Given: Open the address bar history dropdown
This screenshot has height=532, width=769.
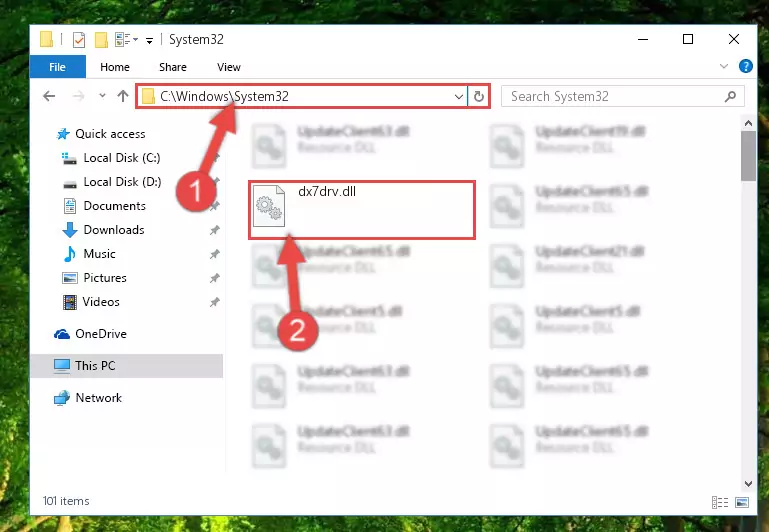Looking at the screenshot, I should click(x=459, y=97).
